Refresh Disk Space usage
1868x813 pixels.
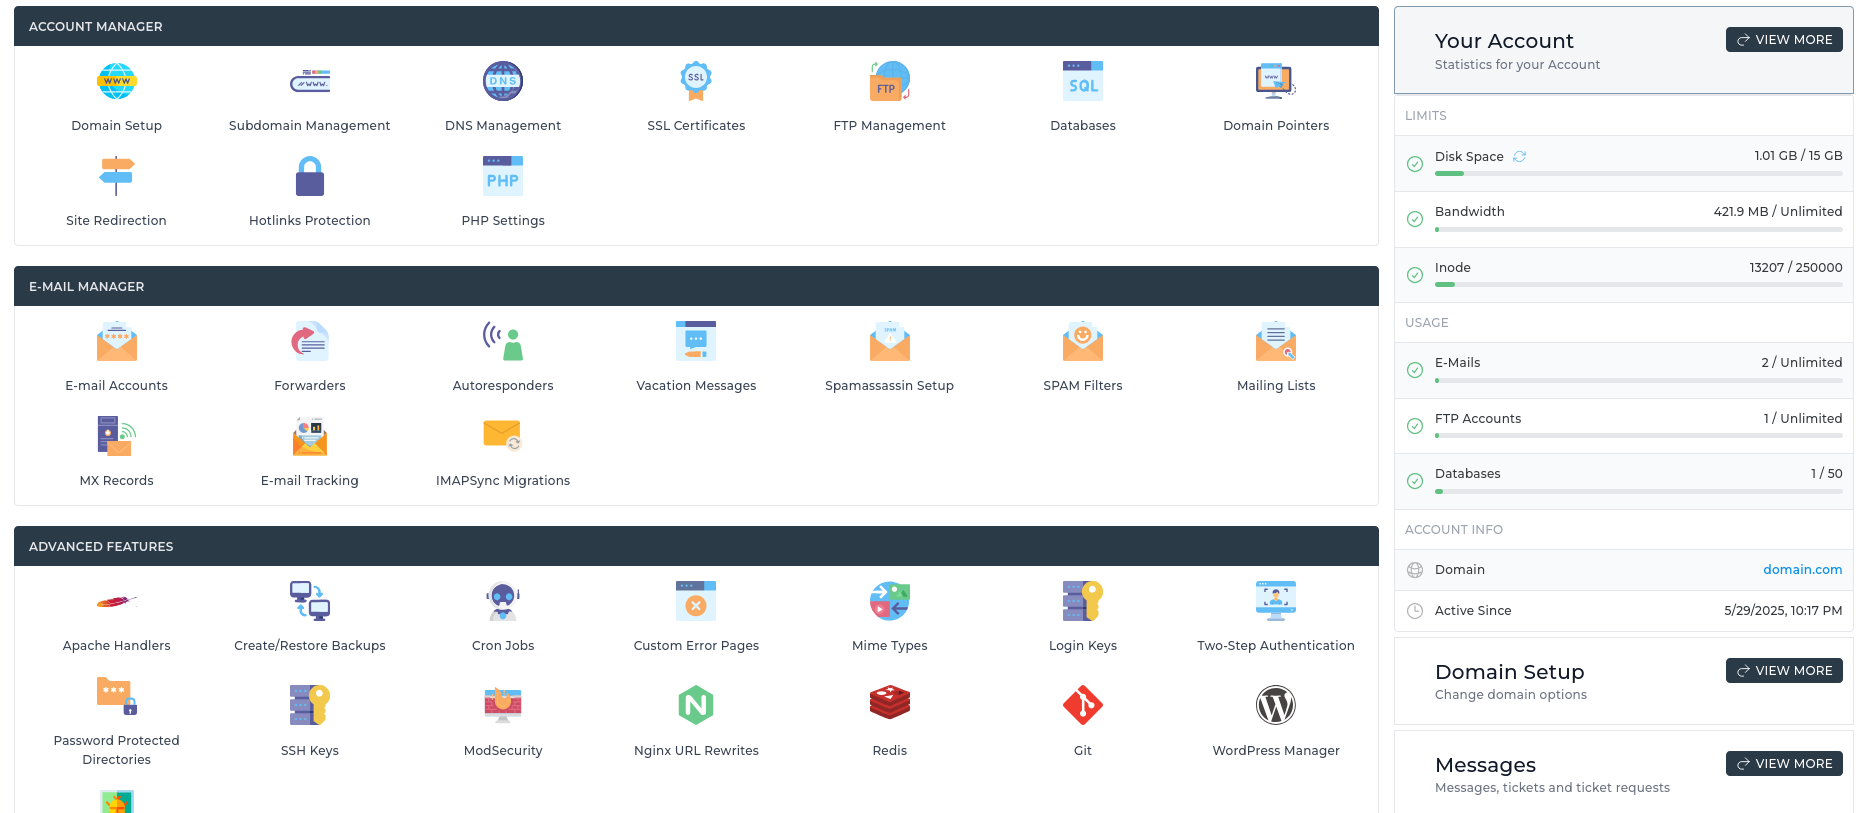coord(1519,156)
